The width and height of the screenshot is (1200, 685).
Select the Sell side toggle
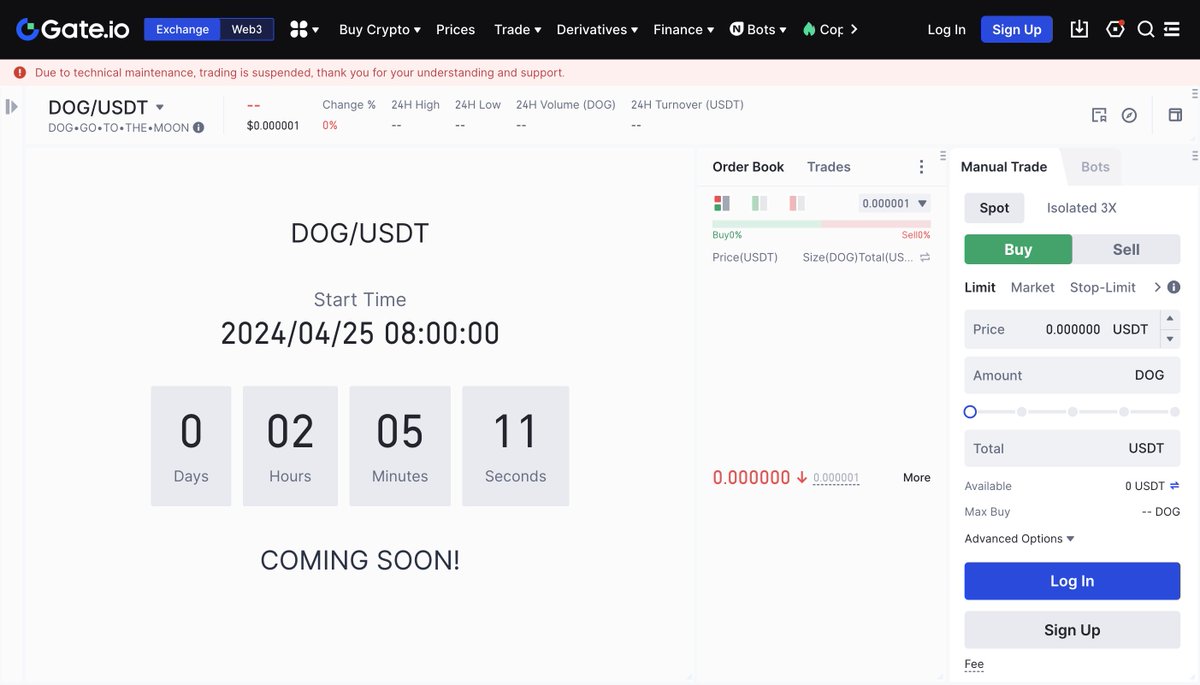pyautogui.click(x=1126, y=249)
